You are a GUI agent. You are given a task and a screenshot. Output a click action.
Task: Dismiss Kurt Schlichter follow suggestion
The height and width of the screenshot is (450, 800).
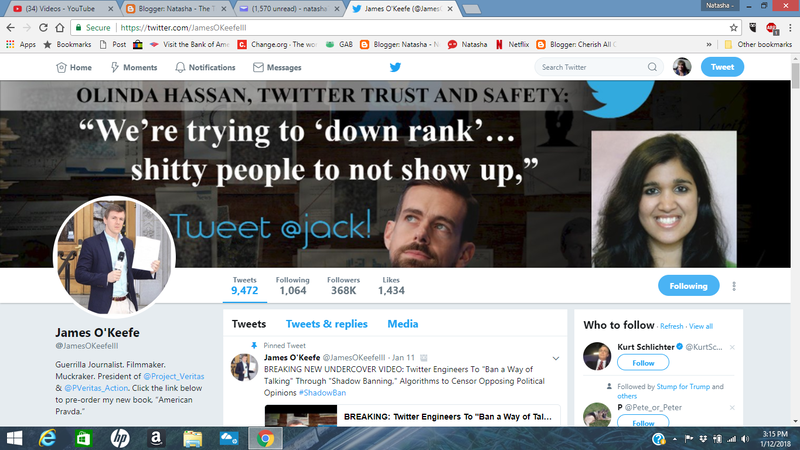(732, 347)
